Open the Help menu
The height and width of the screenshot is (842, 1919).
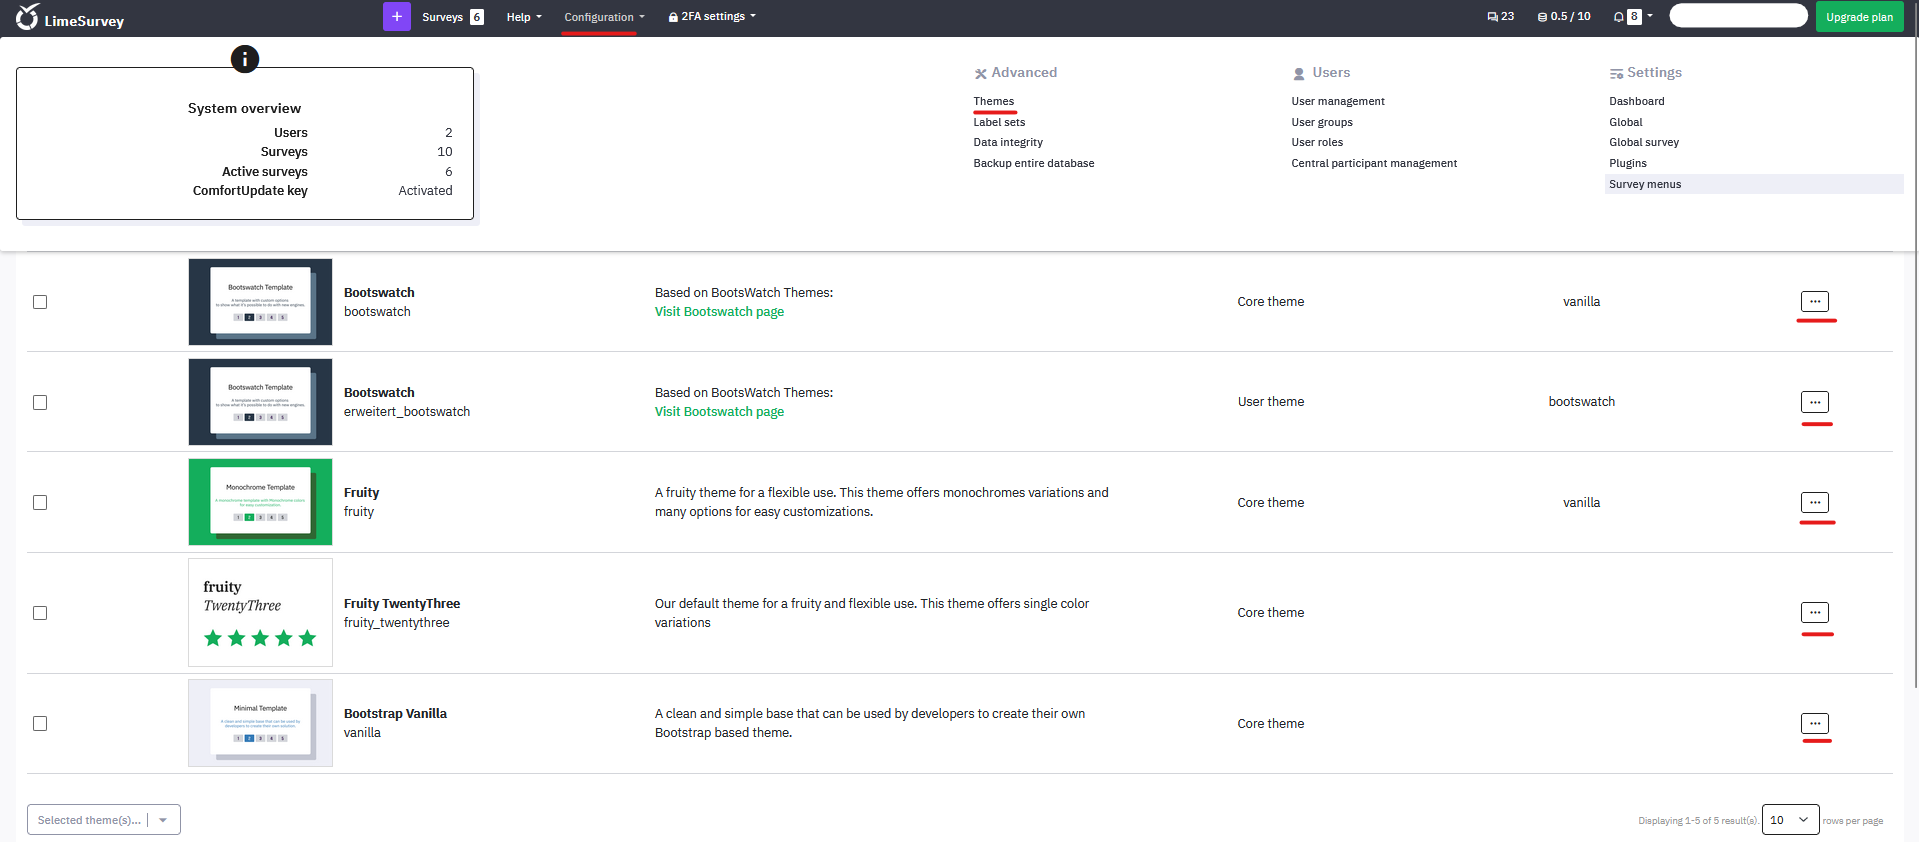[524, 17]
